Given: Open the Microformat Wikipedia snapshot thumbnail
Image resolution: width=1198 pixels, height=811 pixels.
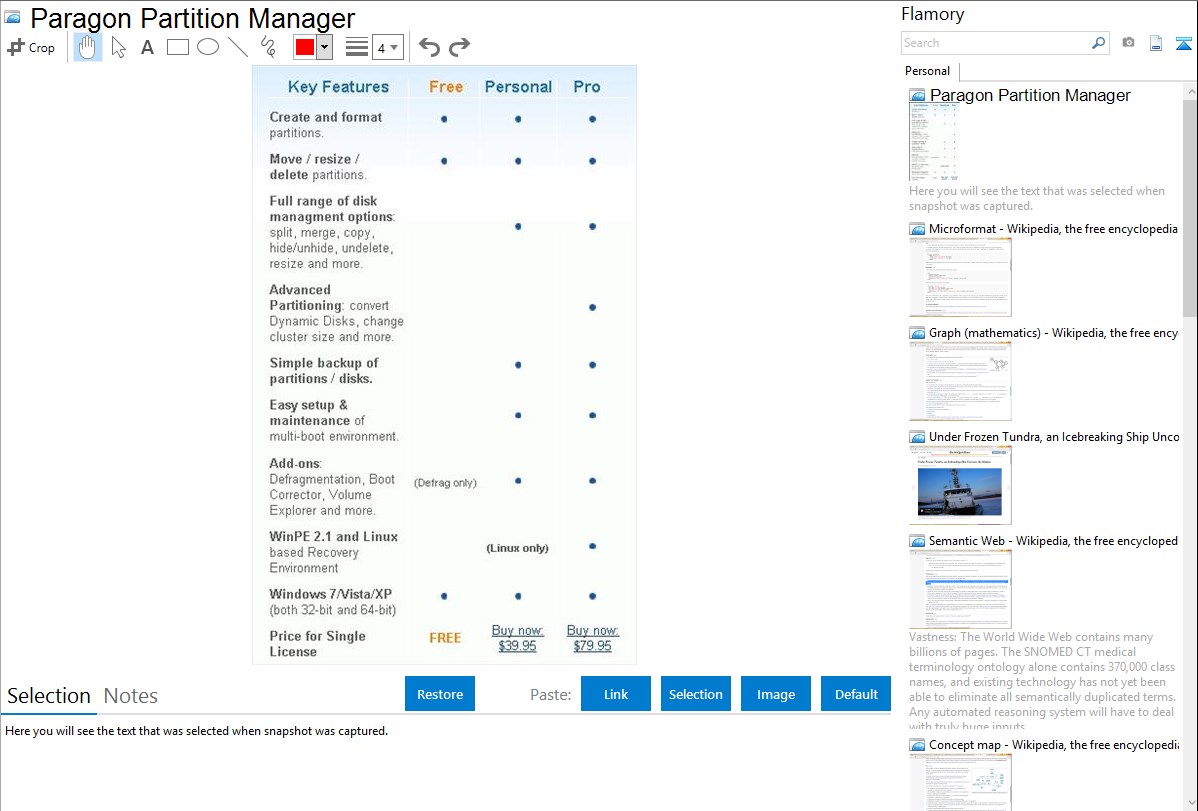Looking at the screenshot, I should pos(960,277).
